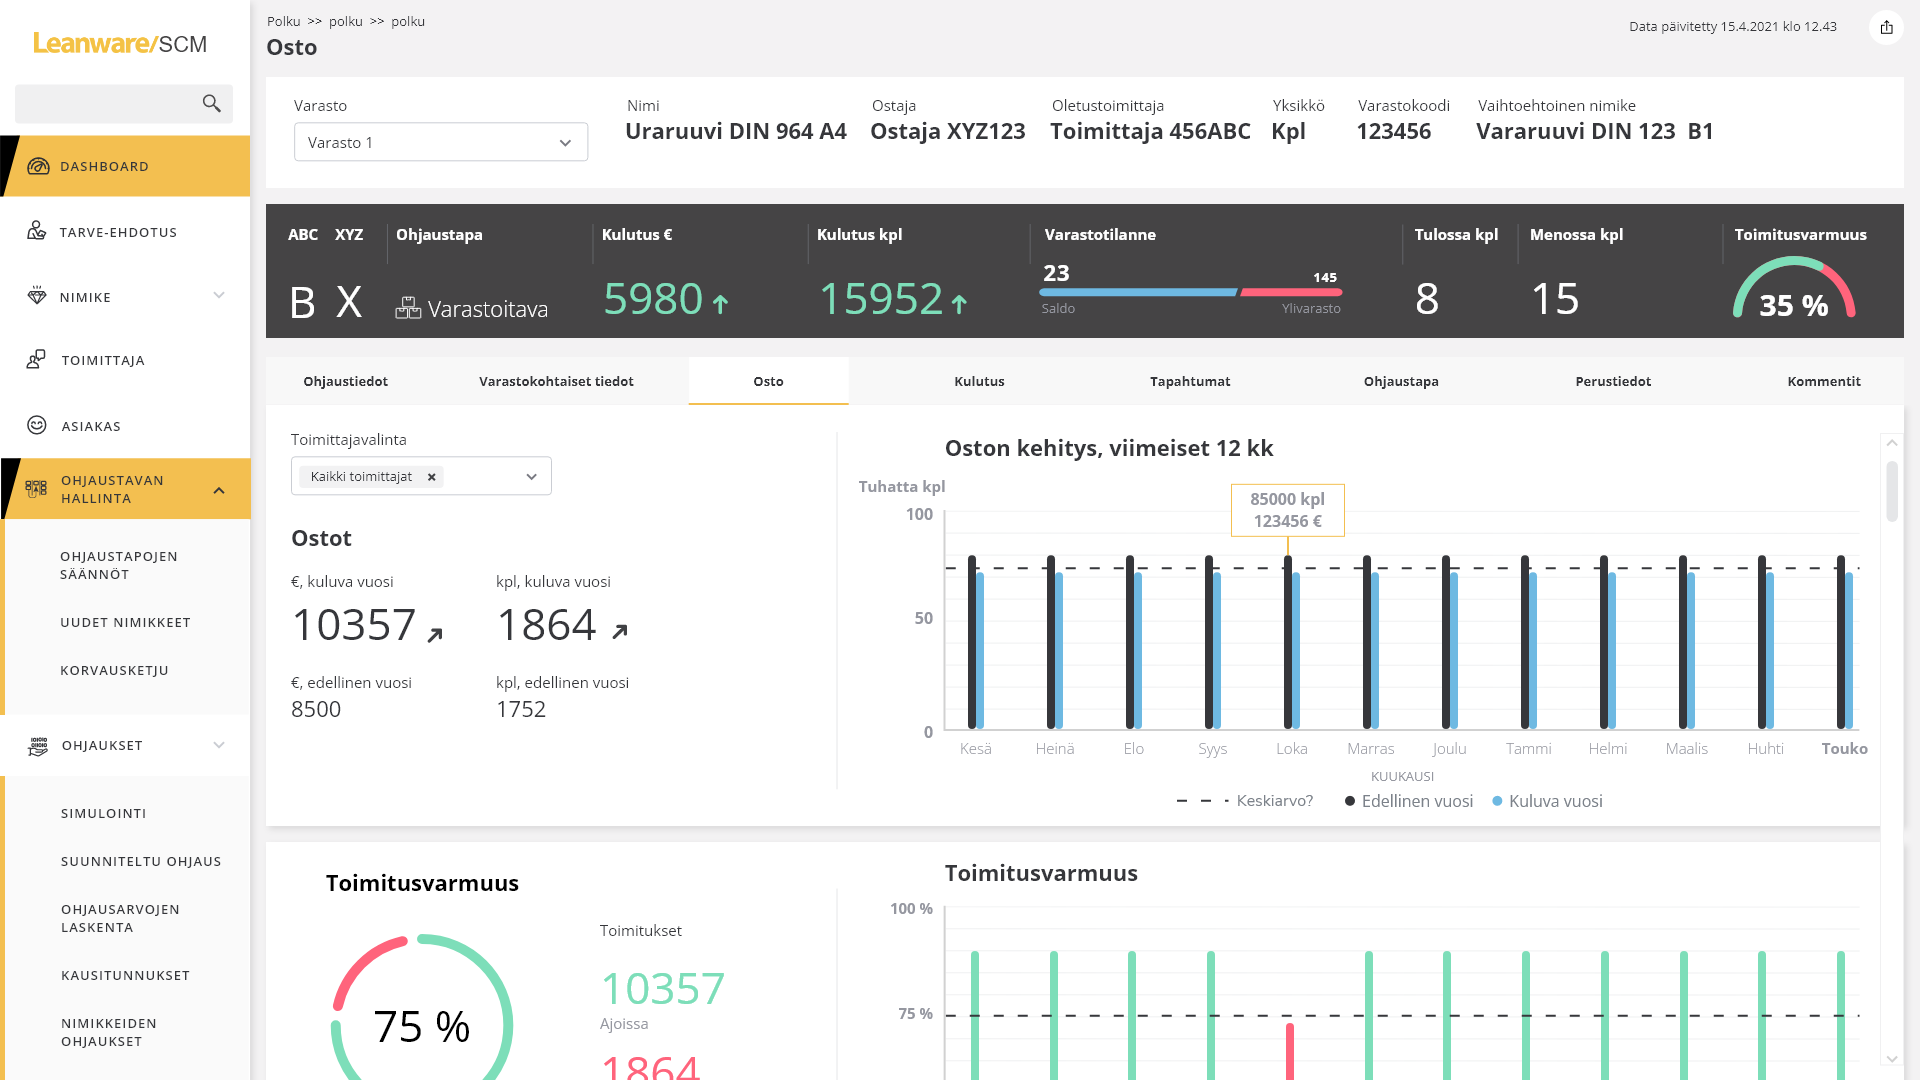Image resolution: width=1920 pixels, height=1080 pixels.
Task: Open the Kommentit tab
Action: pyautogui.click(x=1824, y=381)
